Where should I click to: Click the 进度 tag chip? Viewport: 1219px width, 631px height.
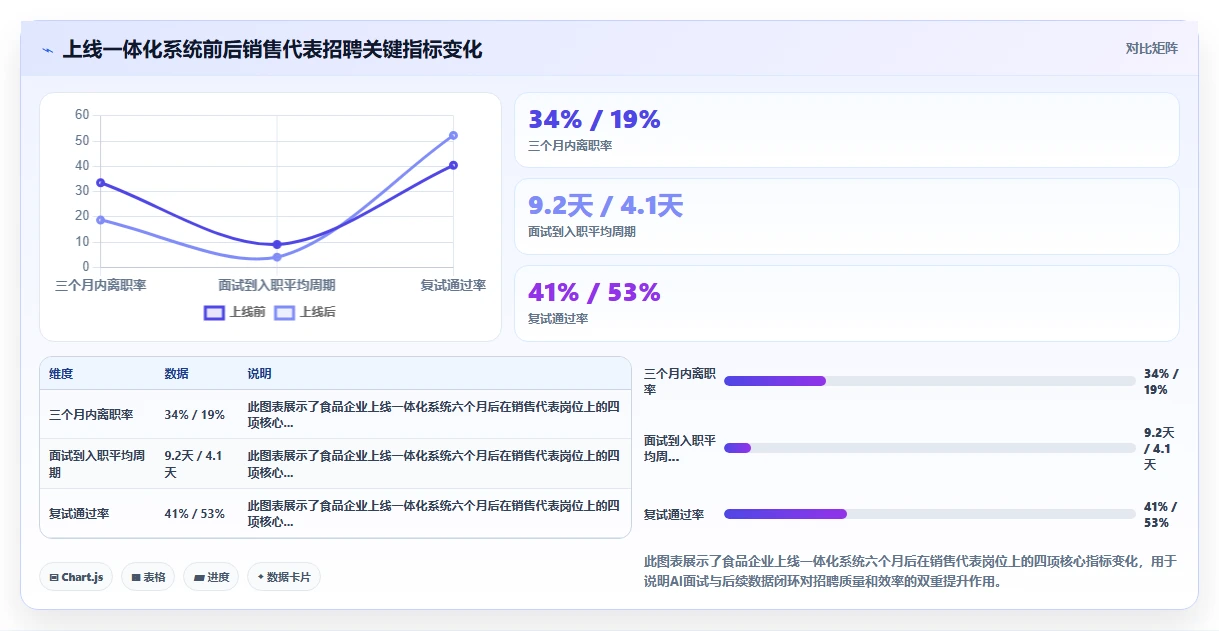(x=211, y=577)
